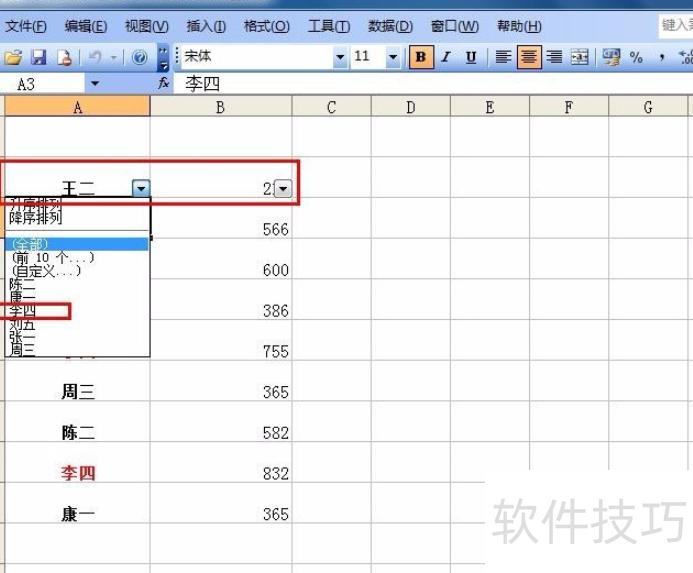Filter by 刘五 in dropdown list
The image size is (693, 573).
[x=77, y=325]
